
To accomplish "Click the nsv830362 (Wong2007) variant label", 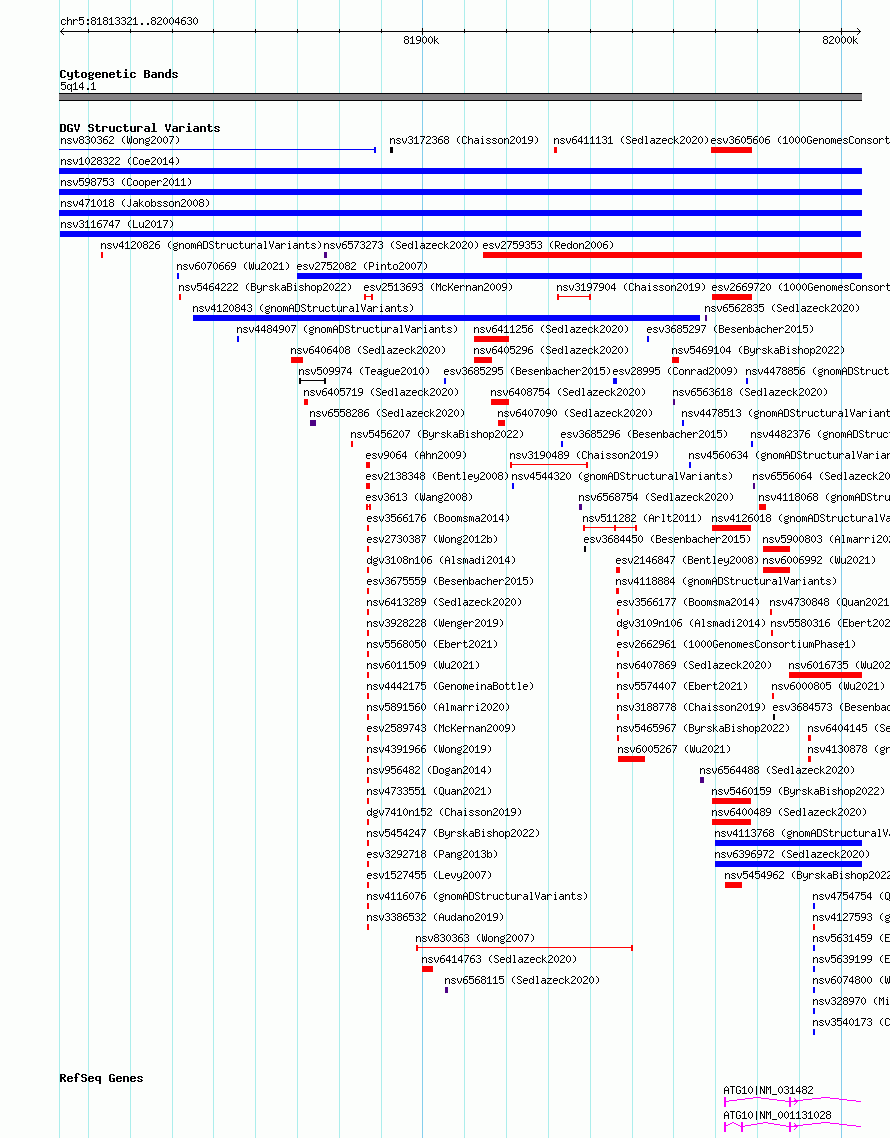I will pyautogui.click(x=120, y=141).
